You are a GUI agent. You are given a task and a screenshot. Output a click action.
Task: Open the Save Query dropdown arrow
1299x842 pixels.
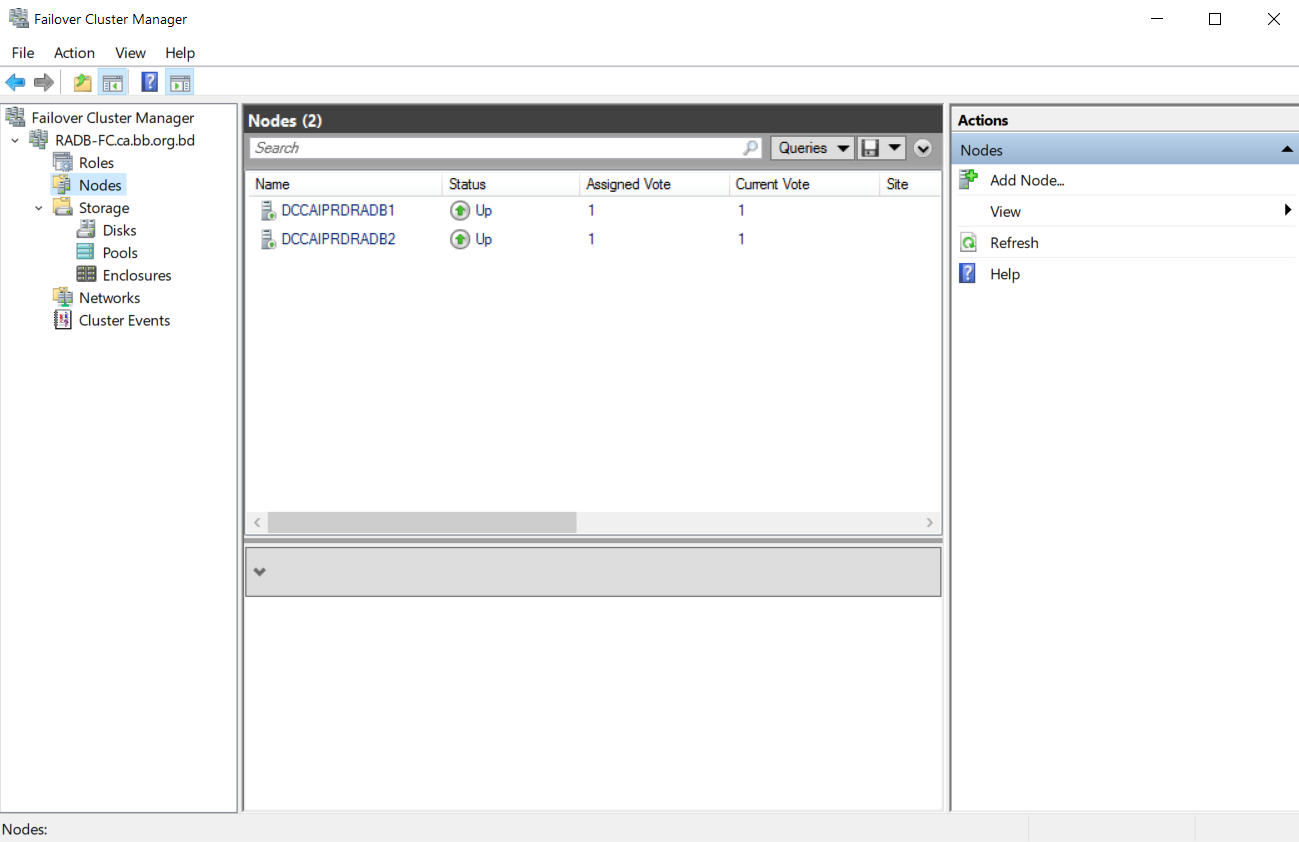[x=894, y=148]
